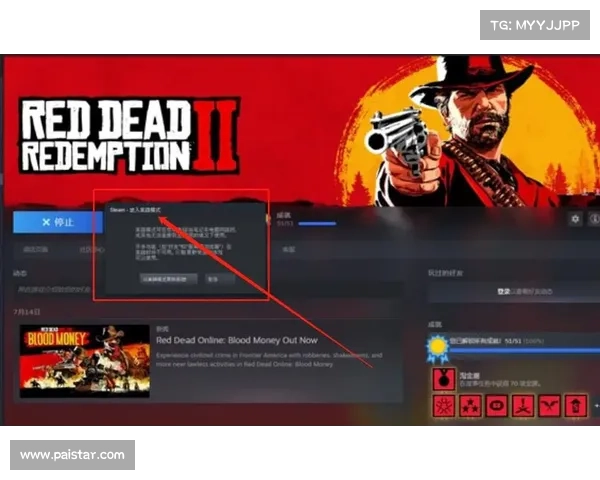
Task: Confirm restart in offline mode dialog button
Action: tap(169, 279)
